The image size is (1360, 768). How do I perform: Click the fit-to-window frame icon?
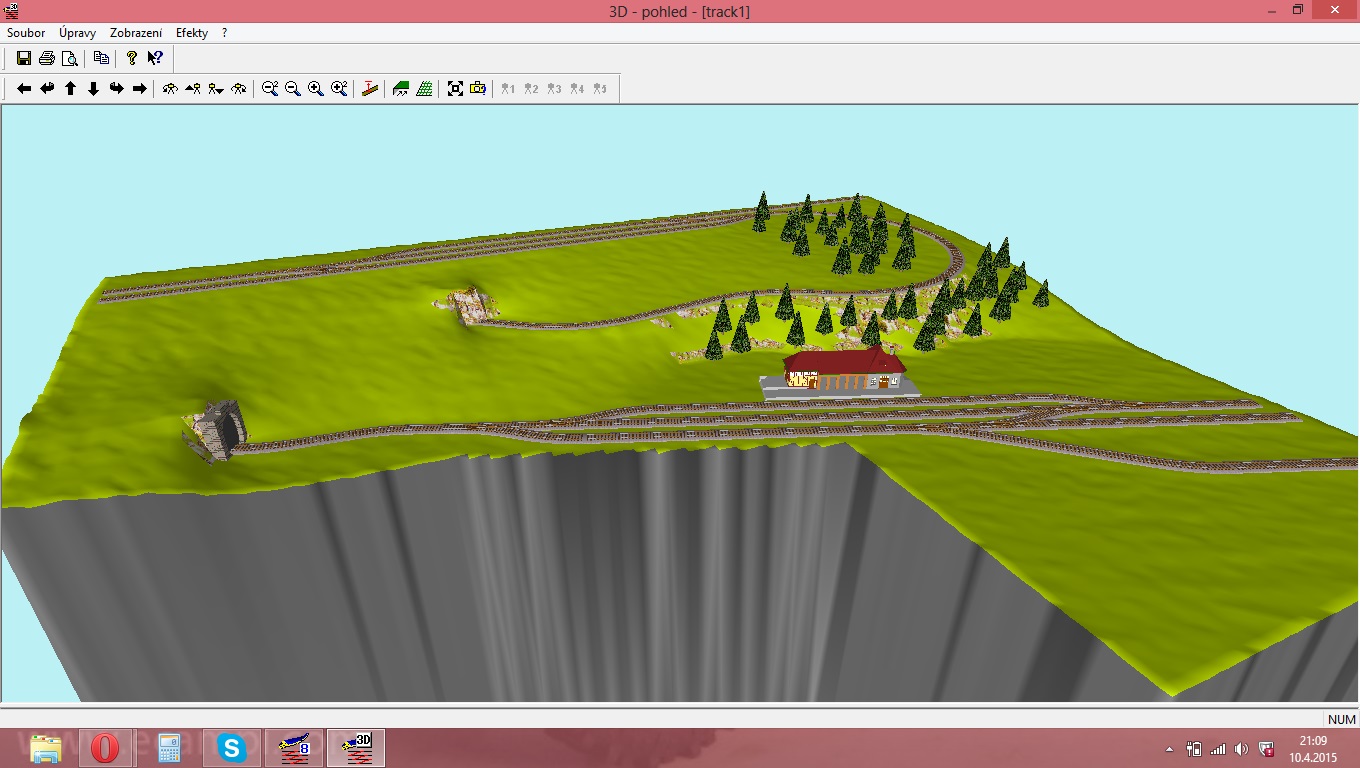455,88
